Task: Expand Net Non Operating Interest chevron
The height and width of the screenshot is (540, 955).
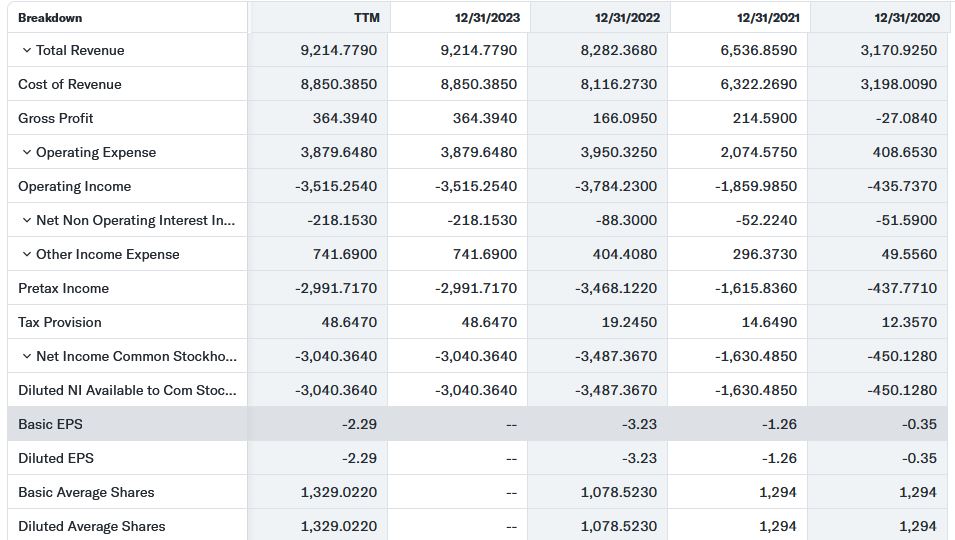Action: click(26, 220)
